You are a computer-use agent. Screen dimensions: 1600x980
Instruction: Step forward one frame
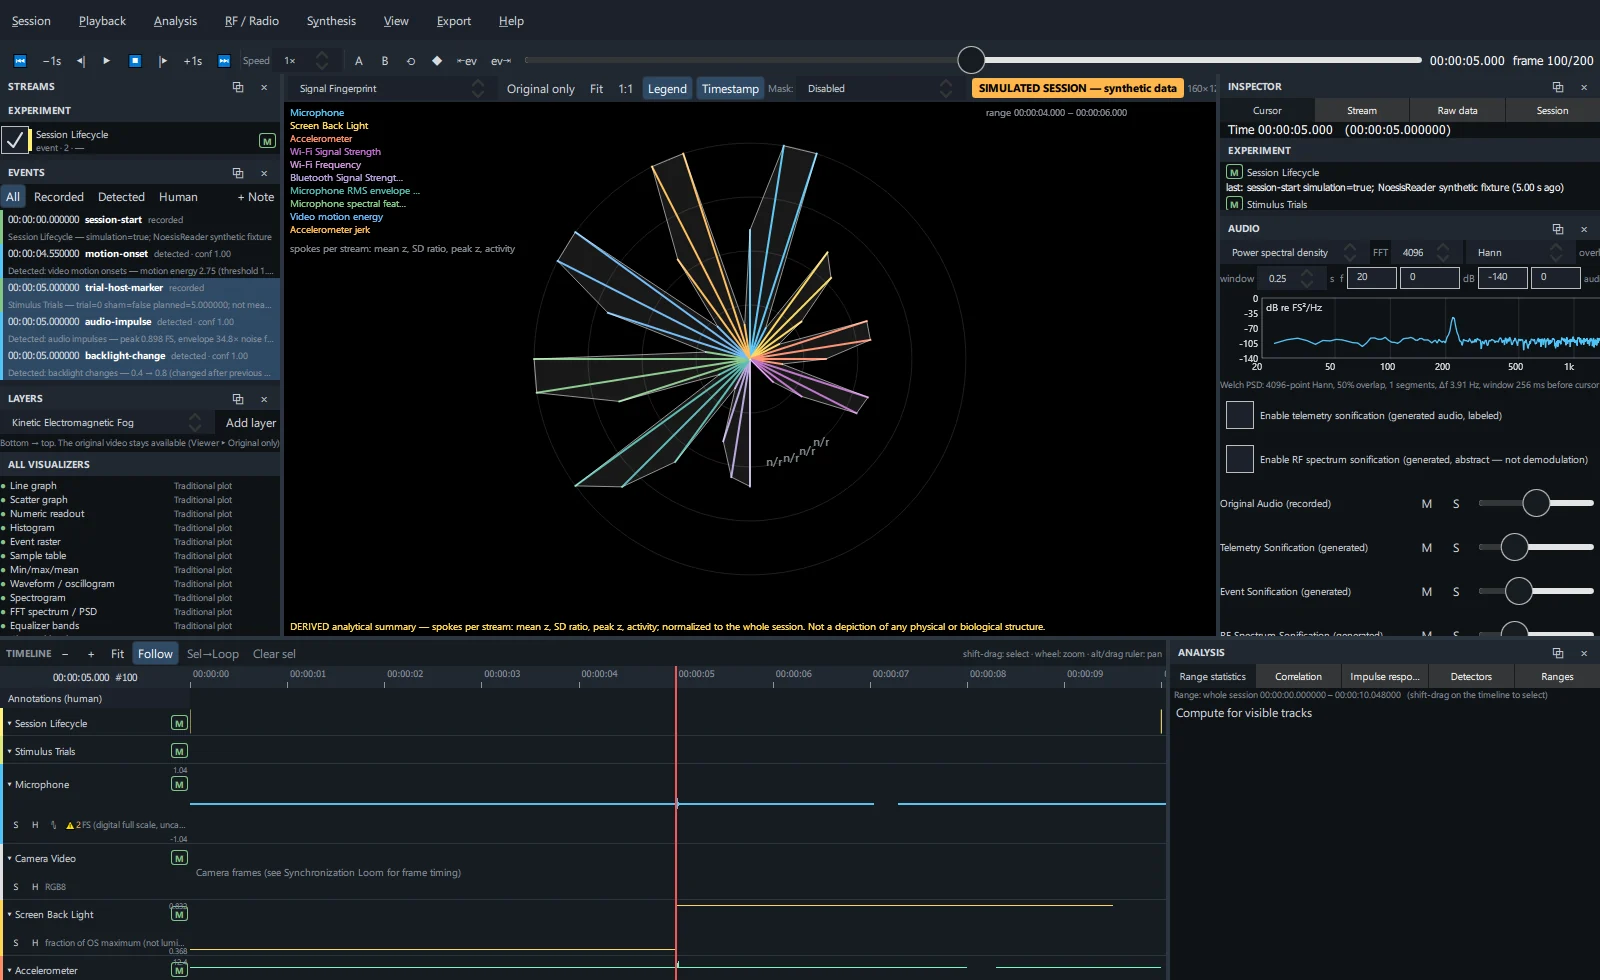coord(163,61)
